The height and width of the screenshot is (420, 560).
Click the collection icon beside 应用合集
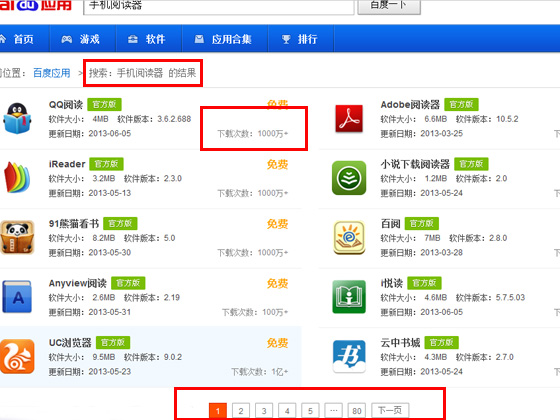(x=199, y=39)
